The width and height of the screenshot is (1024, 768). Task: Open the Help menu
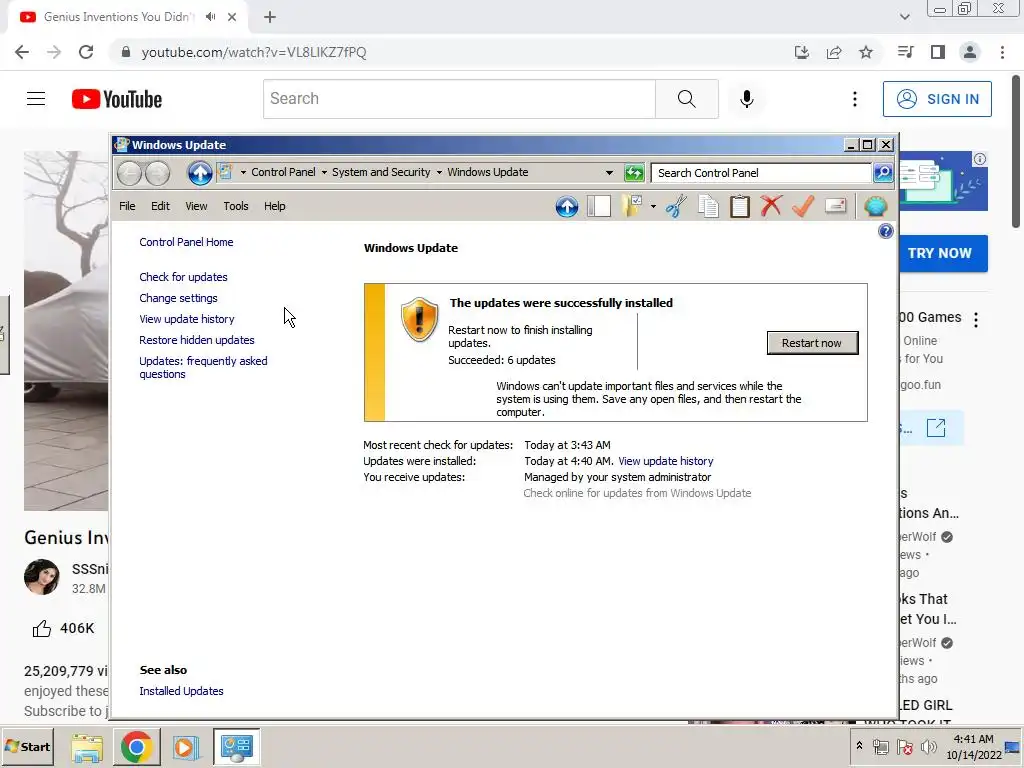pos(274,206)
